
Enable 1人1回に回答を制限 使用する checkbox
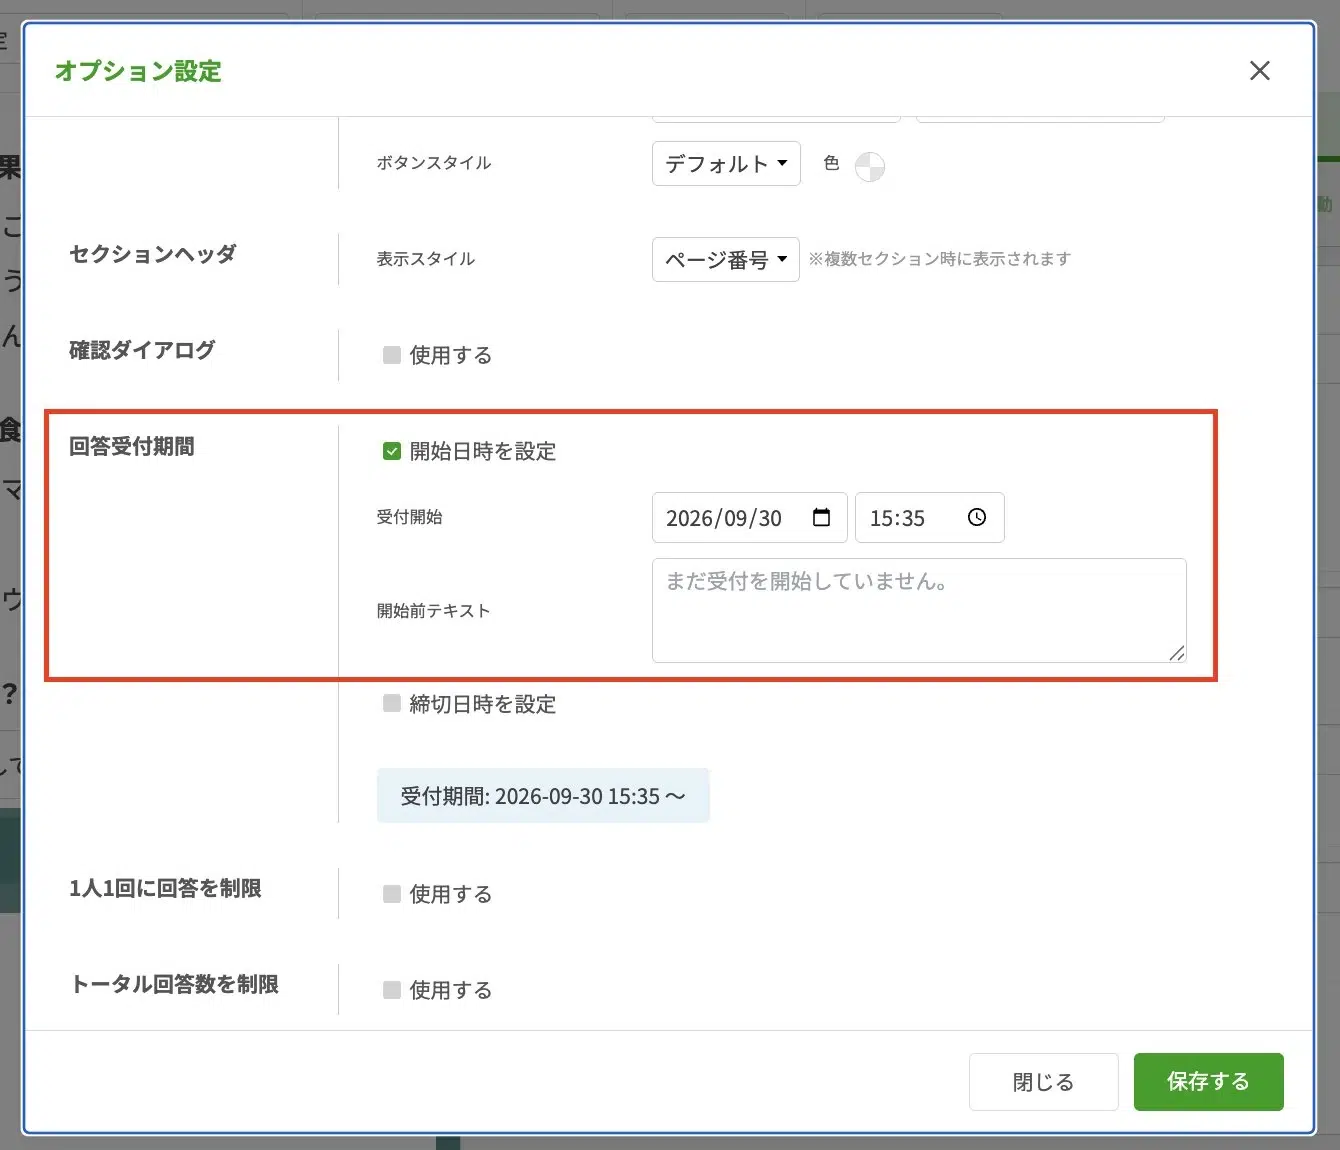tap(392, 894)
